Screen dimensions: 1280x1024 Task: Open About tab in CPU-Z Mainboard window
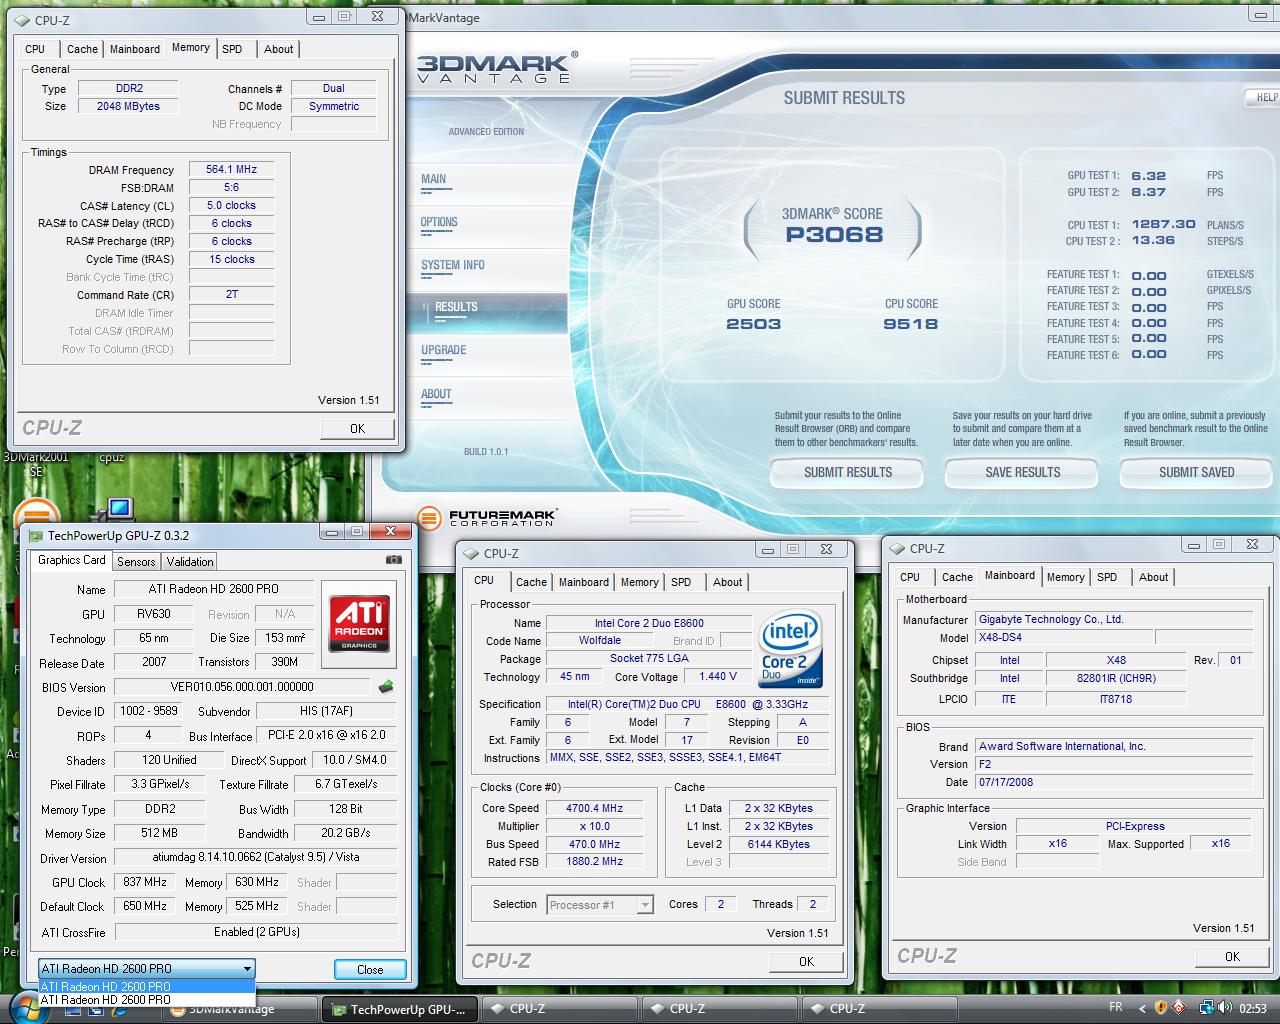(x=1153, y=577)
